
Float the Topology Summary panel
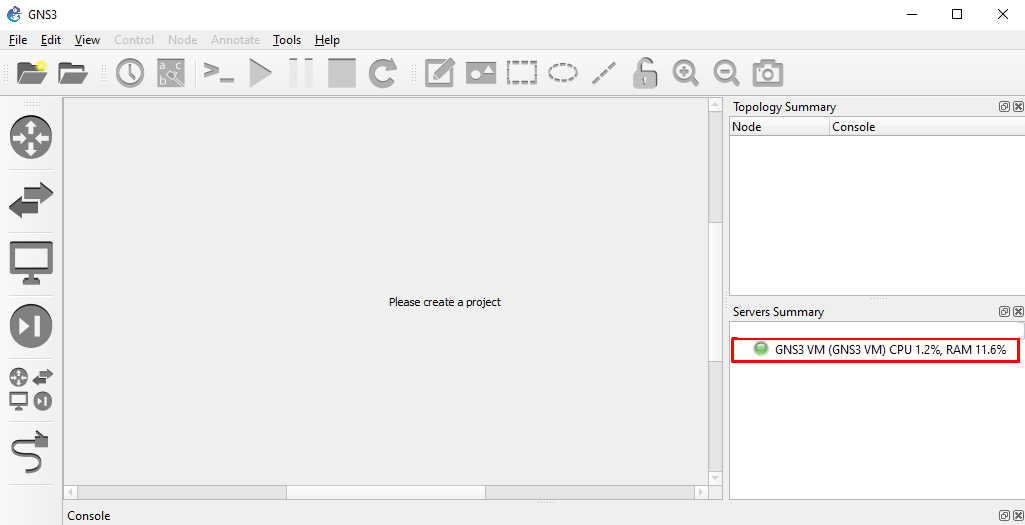[1004, 107]
